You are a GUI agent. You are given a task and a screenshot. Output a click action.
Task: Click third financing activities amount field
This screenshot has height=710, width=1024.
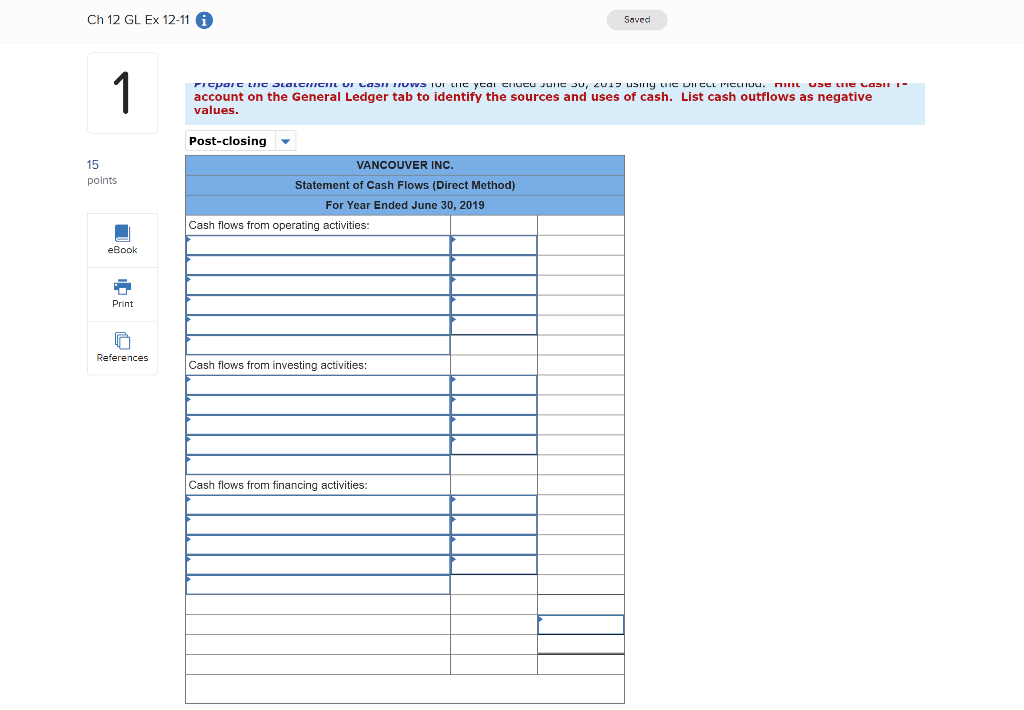(494, 545)
